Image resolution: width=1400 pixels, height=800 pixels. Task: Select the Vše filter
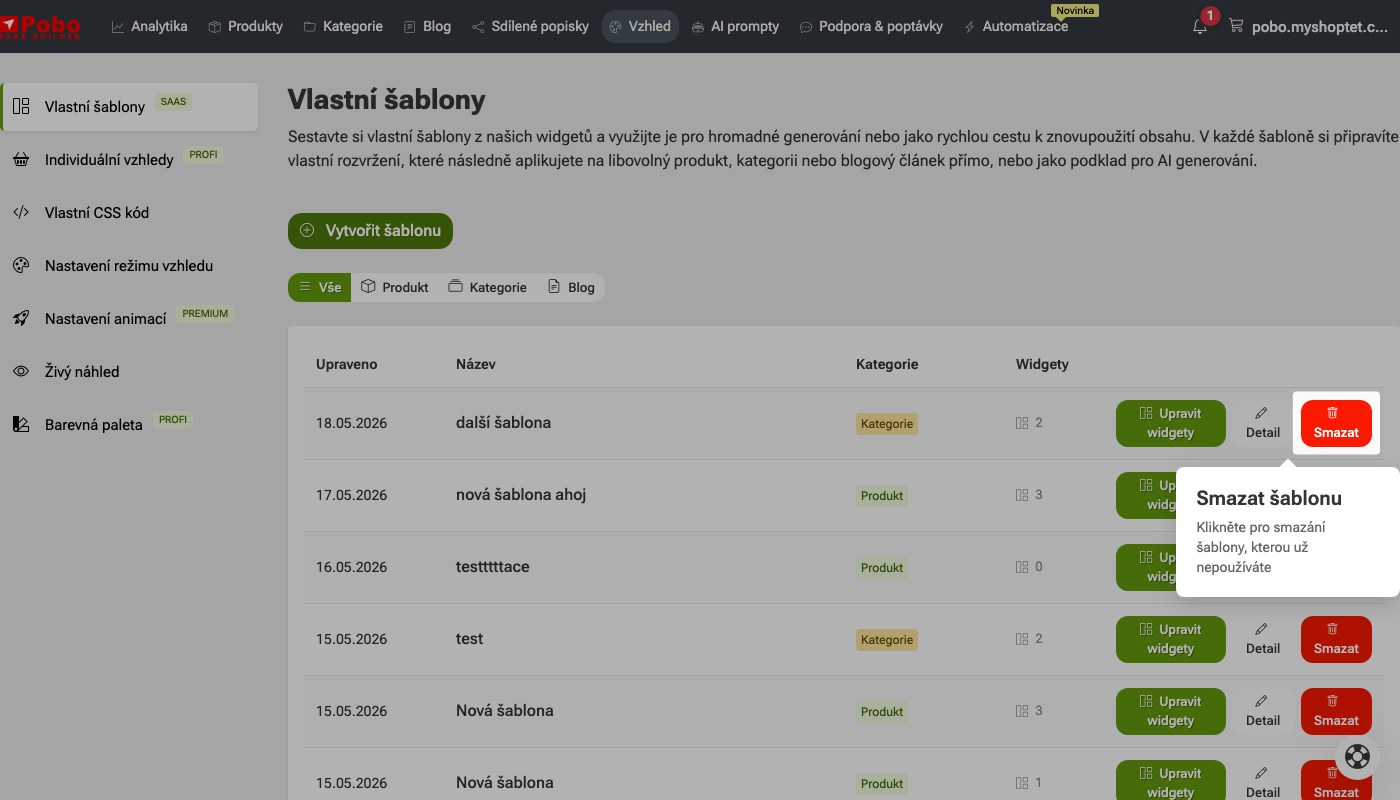click(320, 287)
